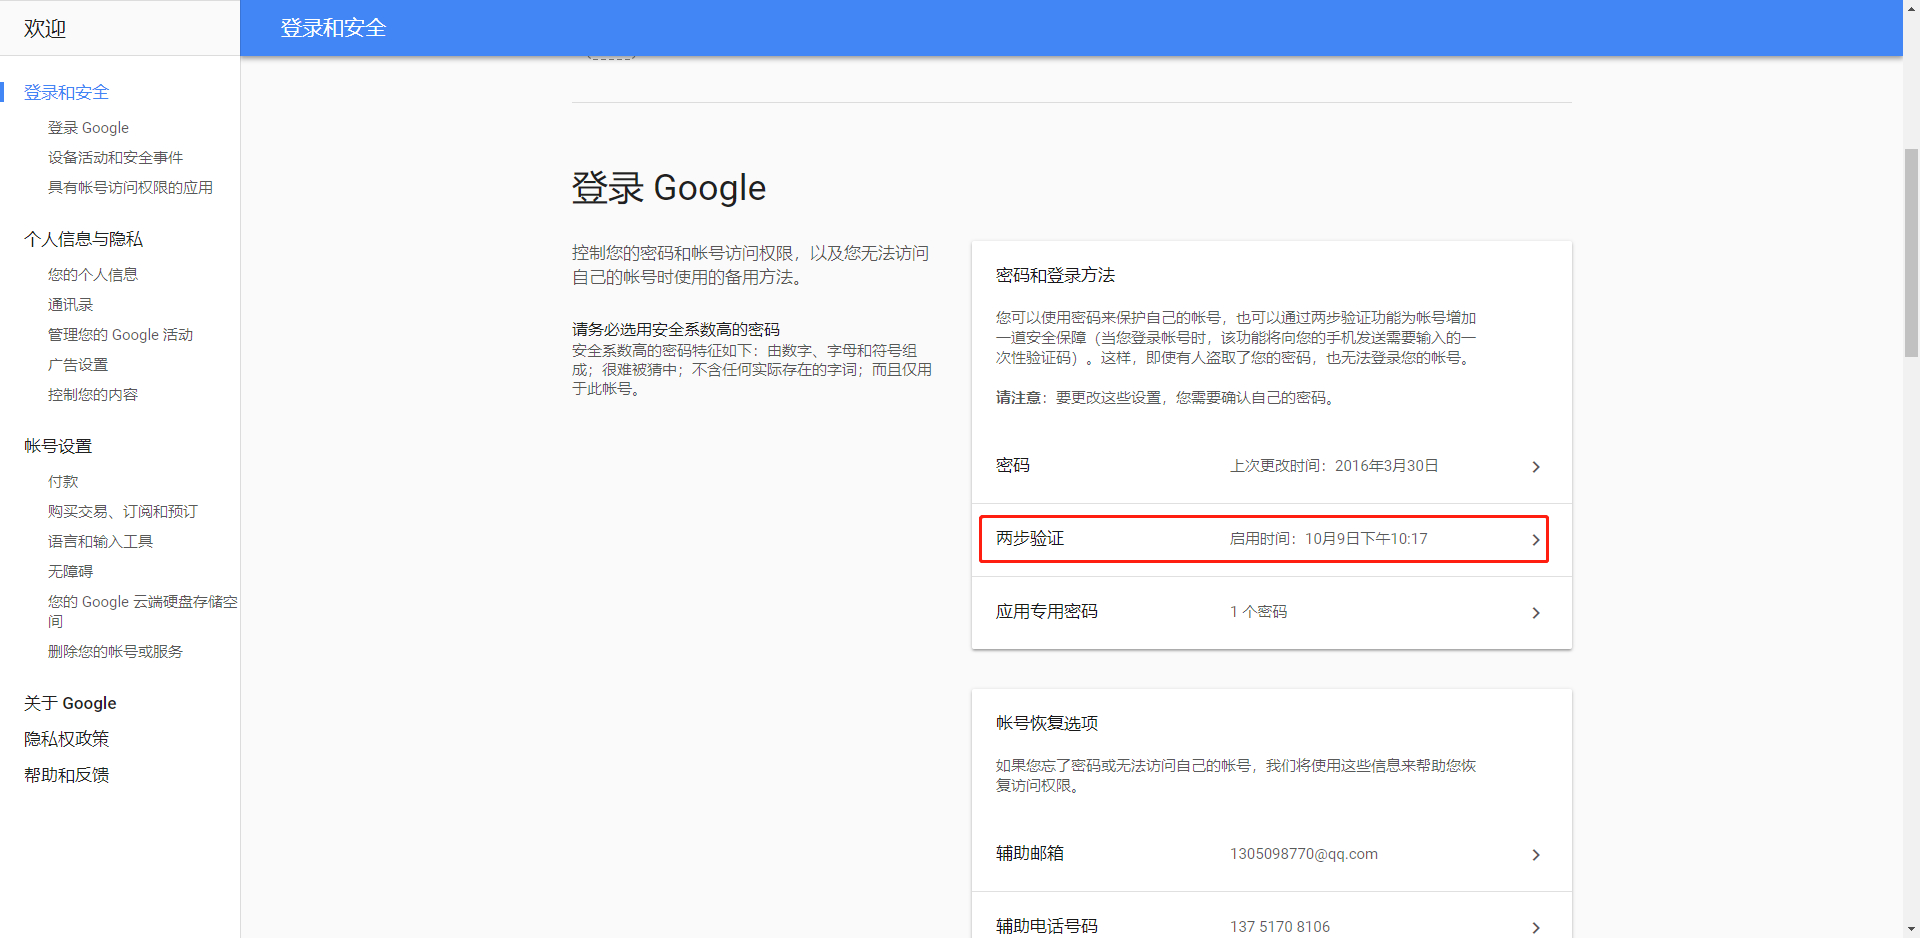The width and height of the screenshot is (1920, 938).
Task: Open 关于 Google link
Action: pos(70,703)
